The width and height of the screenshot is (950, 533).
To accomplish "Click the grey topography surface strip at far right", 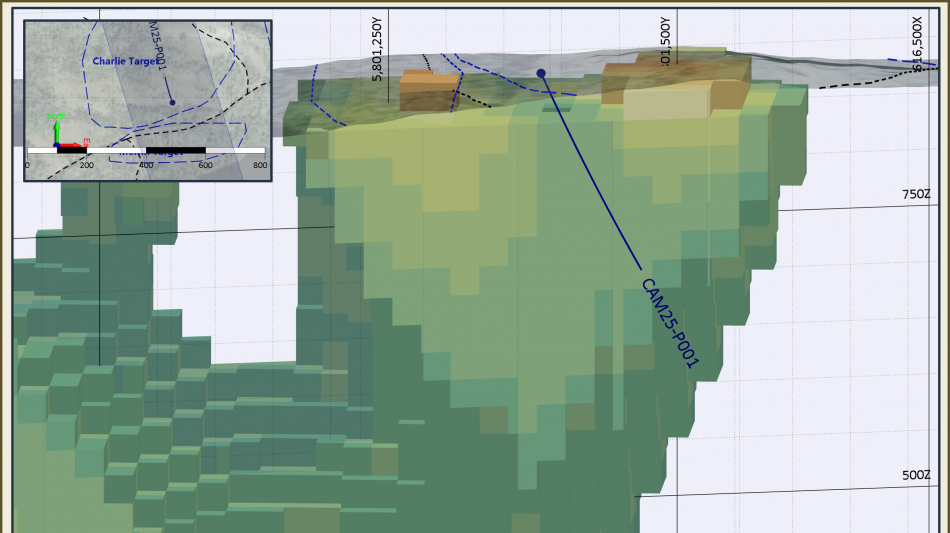I will tap(880, 73).
